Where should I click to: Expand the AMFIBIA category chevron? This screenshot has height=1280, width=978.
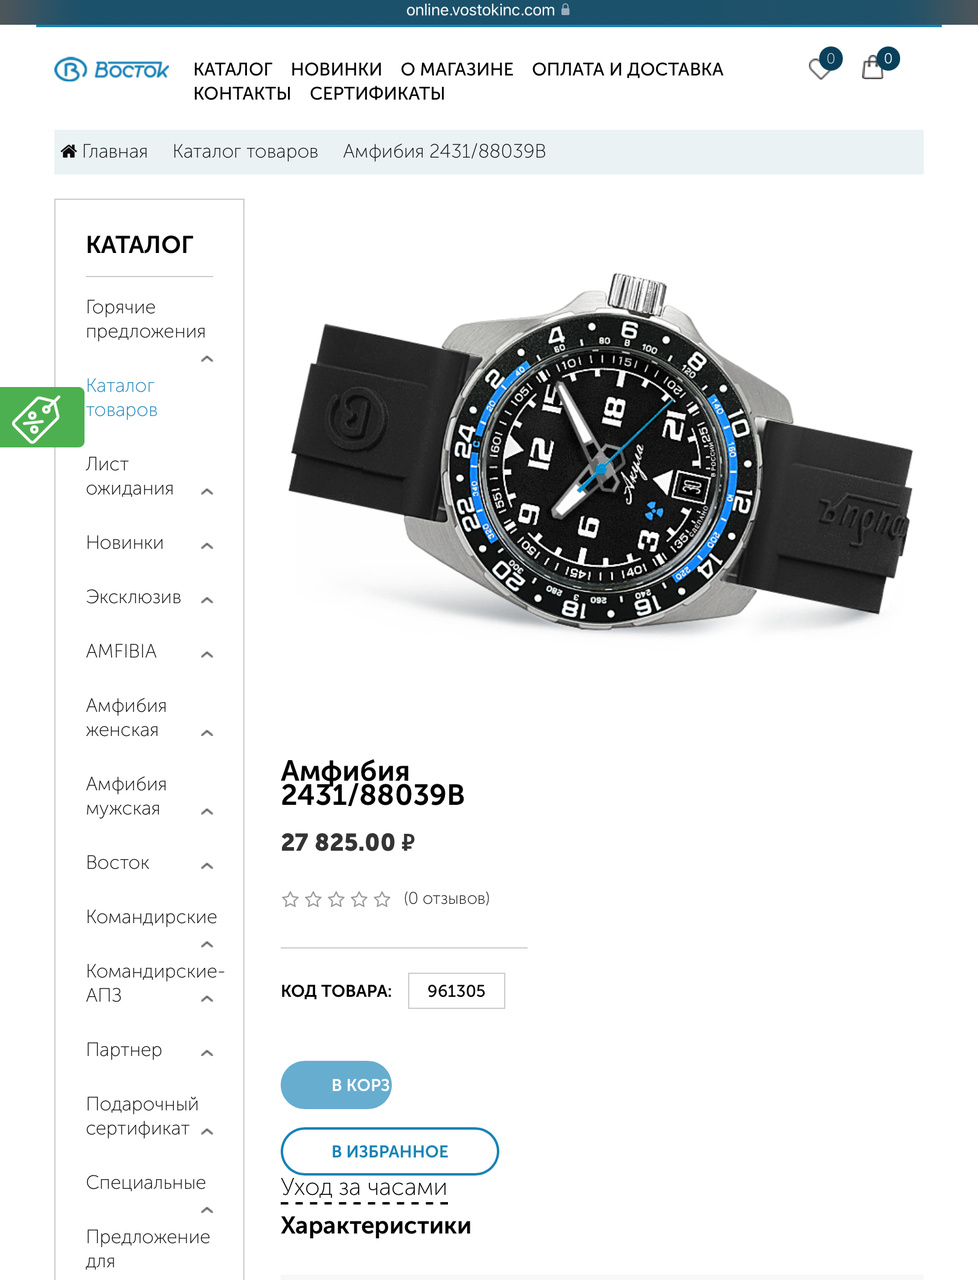click(x=207, y=654)
